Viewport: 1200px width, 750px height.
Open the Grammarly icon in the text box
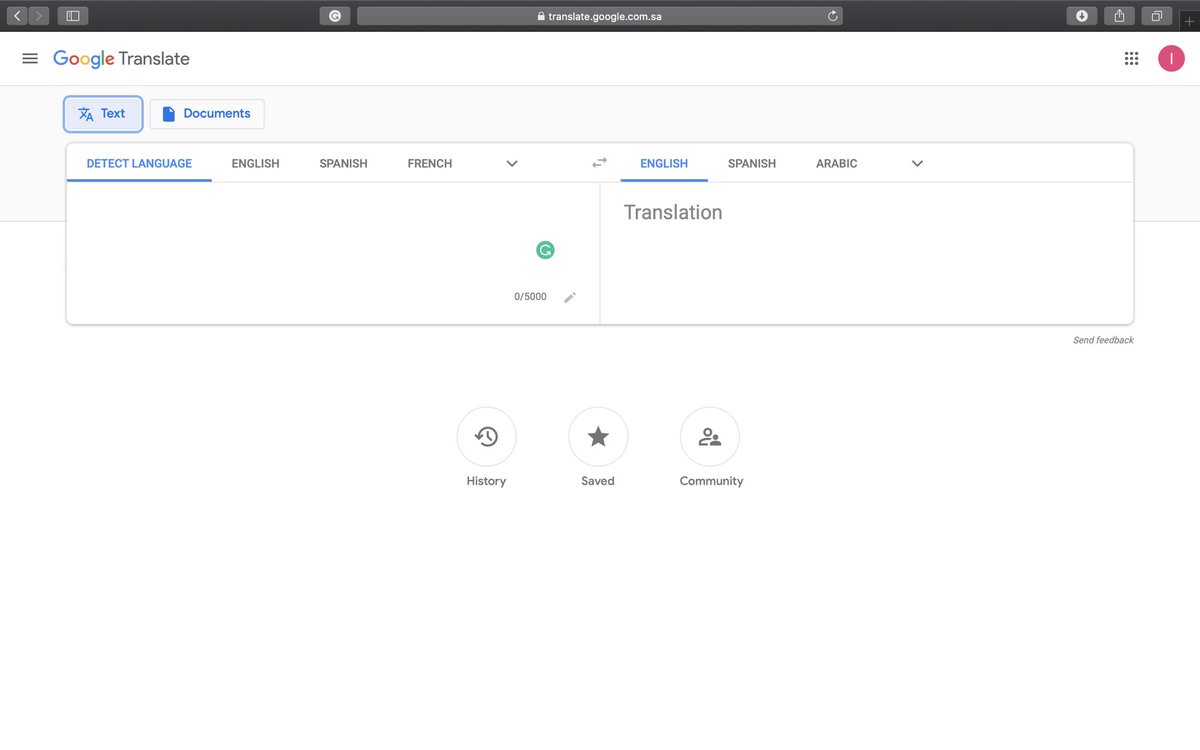[x=545, y=250]
